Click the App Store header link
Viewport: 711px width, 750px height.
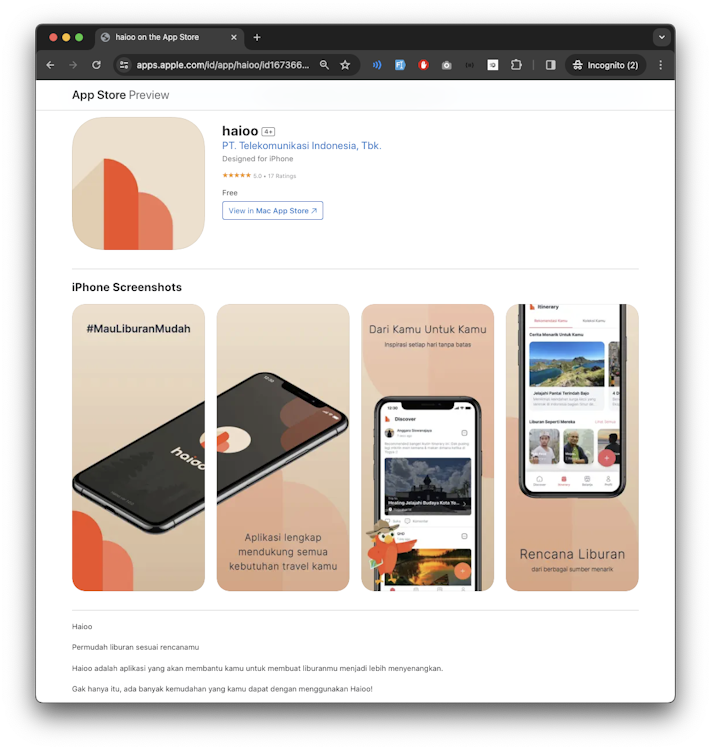[x=98, y=95]
